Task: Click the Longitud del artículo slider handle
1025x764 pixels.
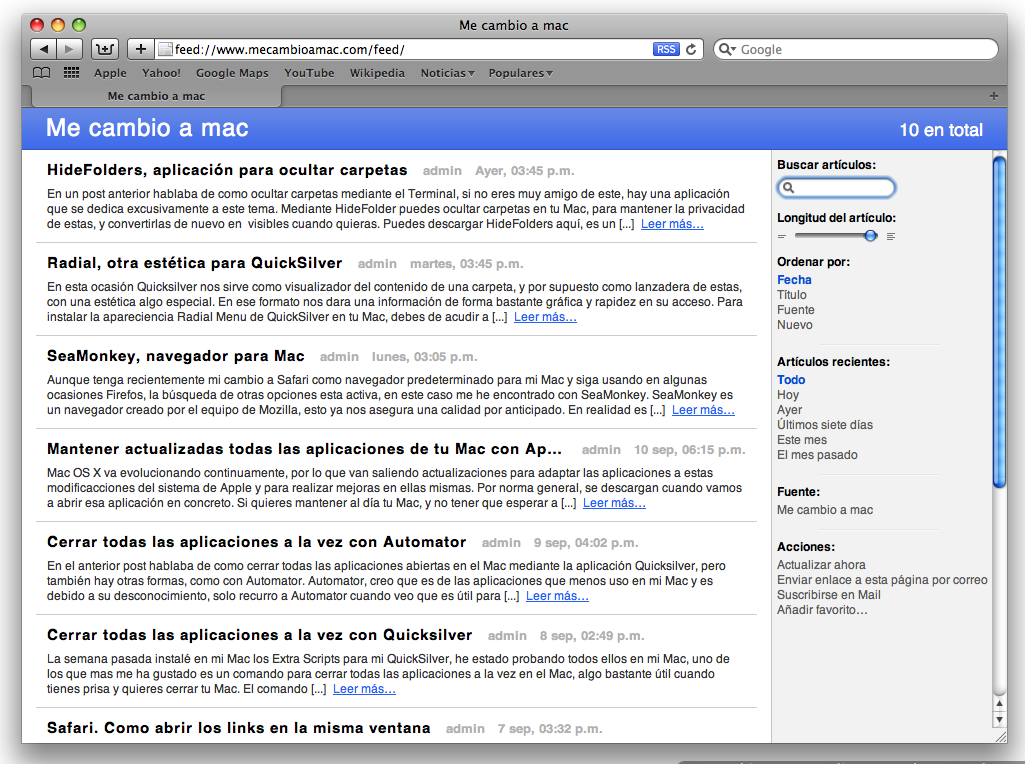Action: [x=870, y=236]
